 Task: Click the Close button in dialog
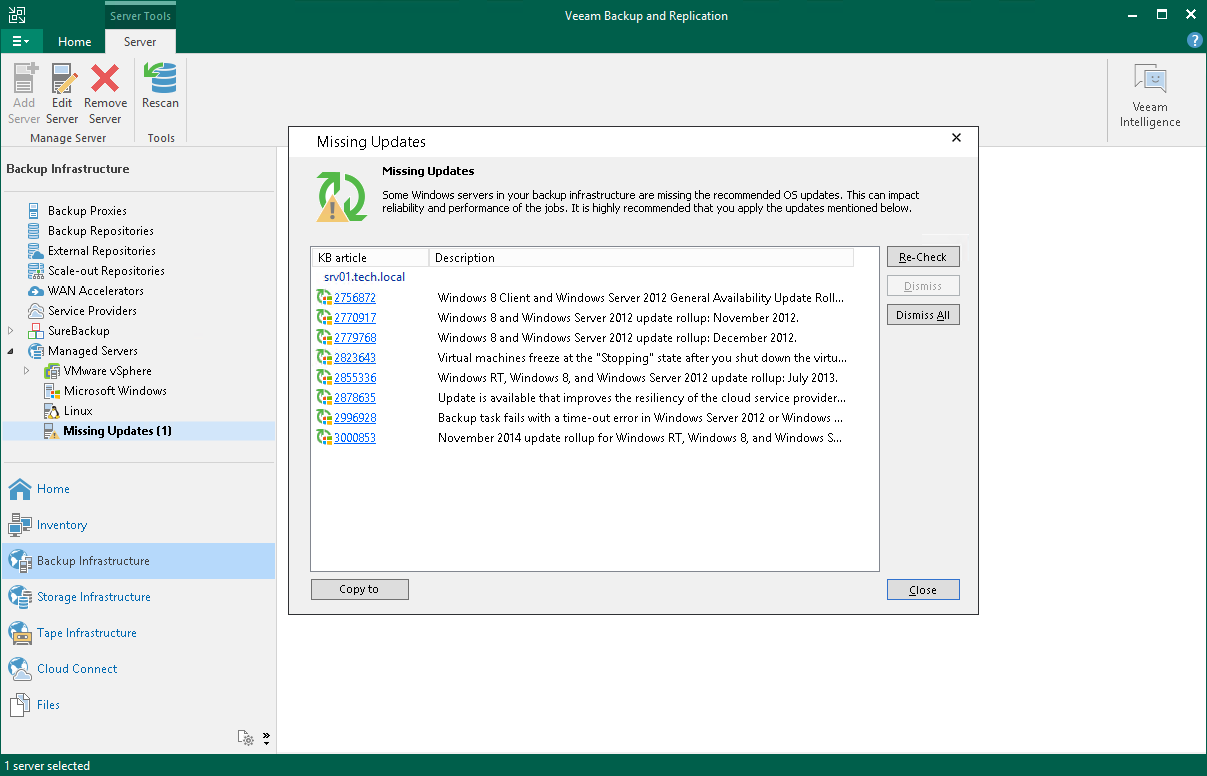coord(923,590)
